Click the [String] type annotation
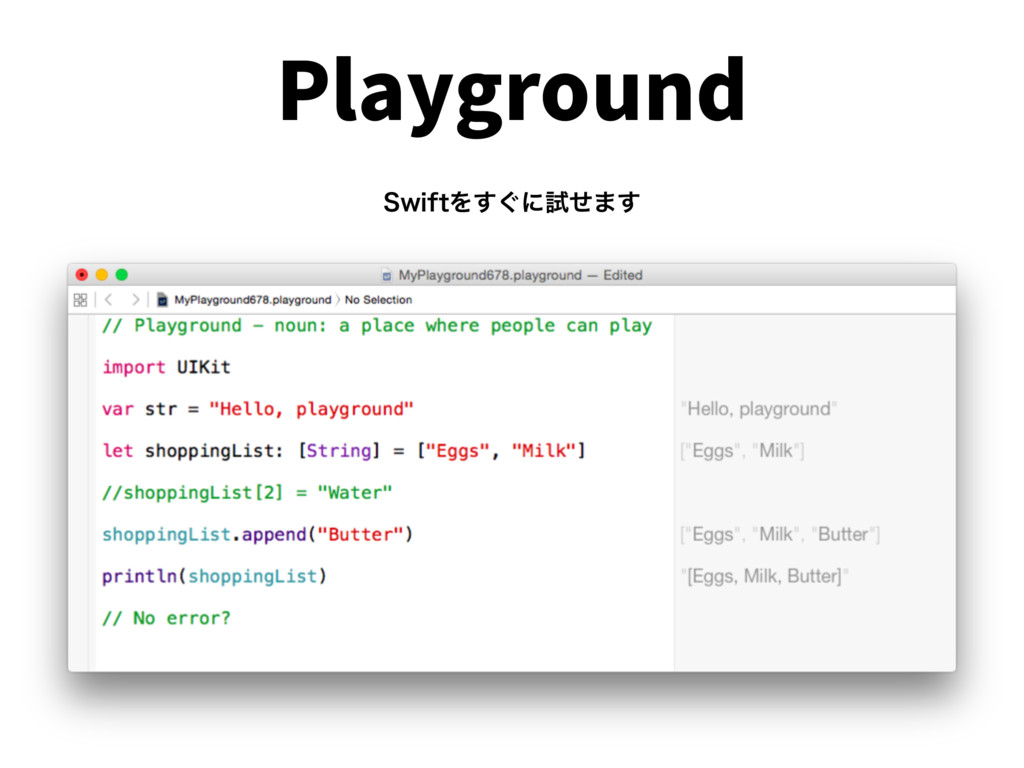This screenshot has width=1024, height=768. (x=339, y=451)
